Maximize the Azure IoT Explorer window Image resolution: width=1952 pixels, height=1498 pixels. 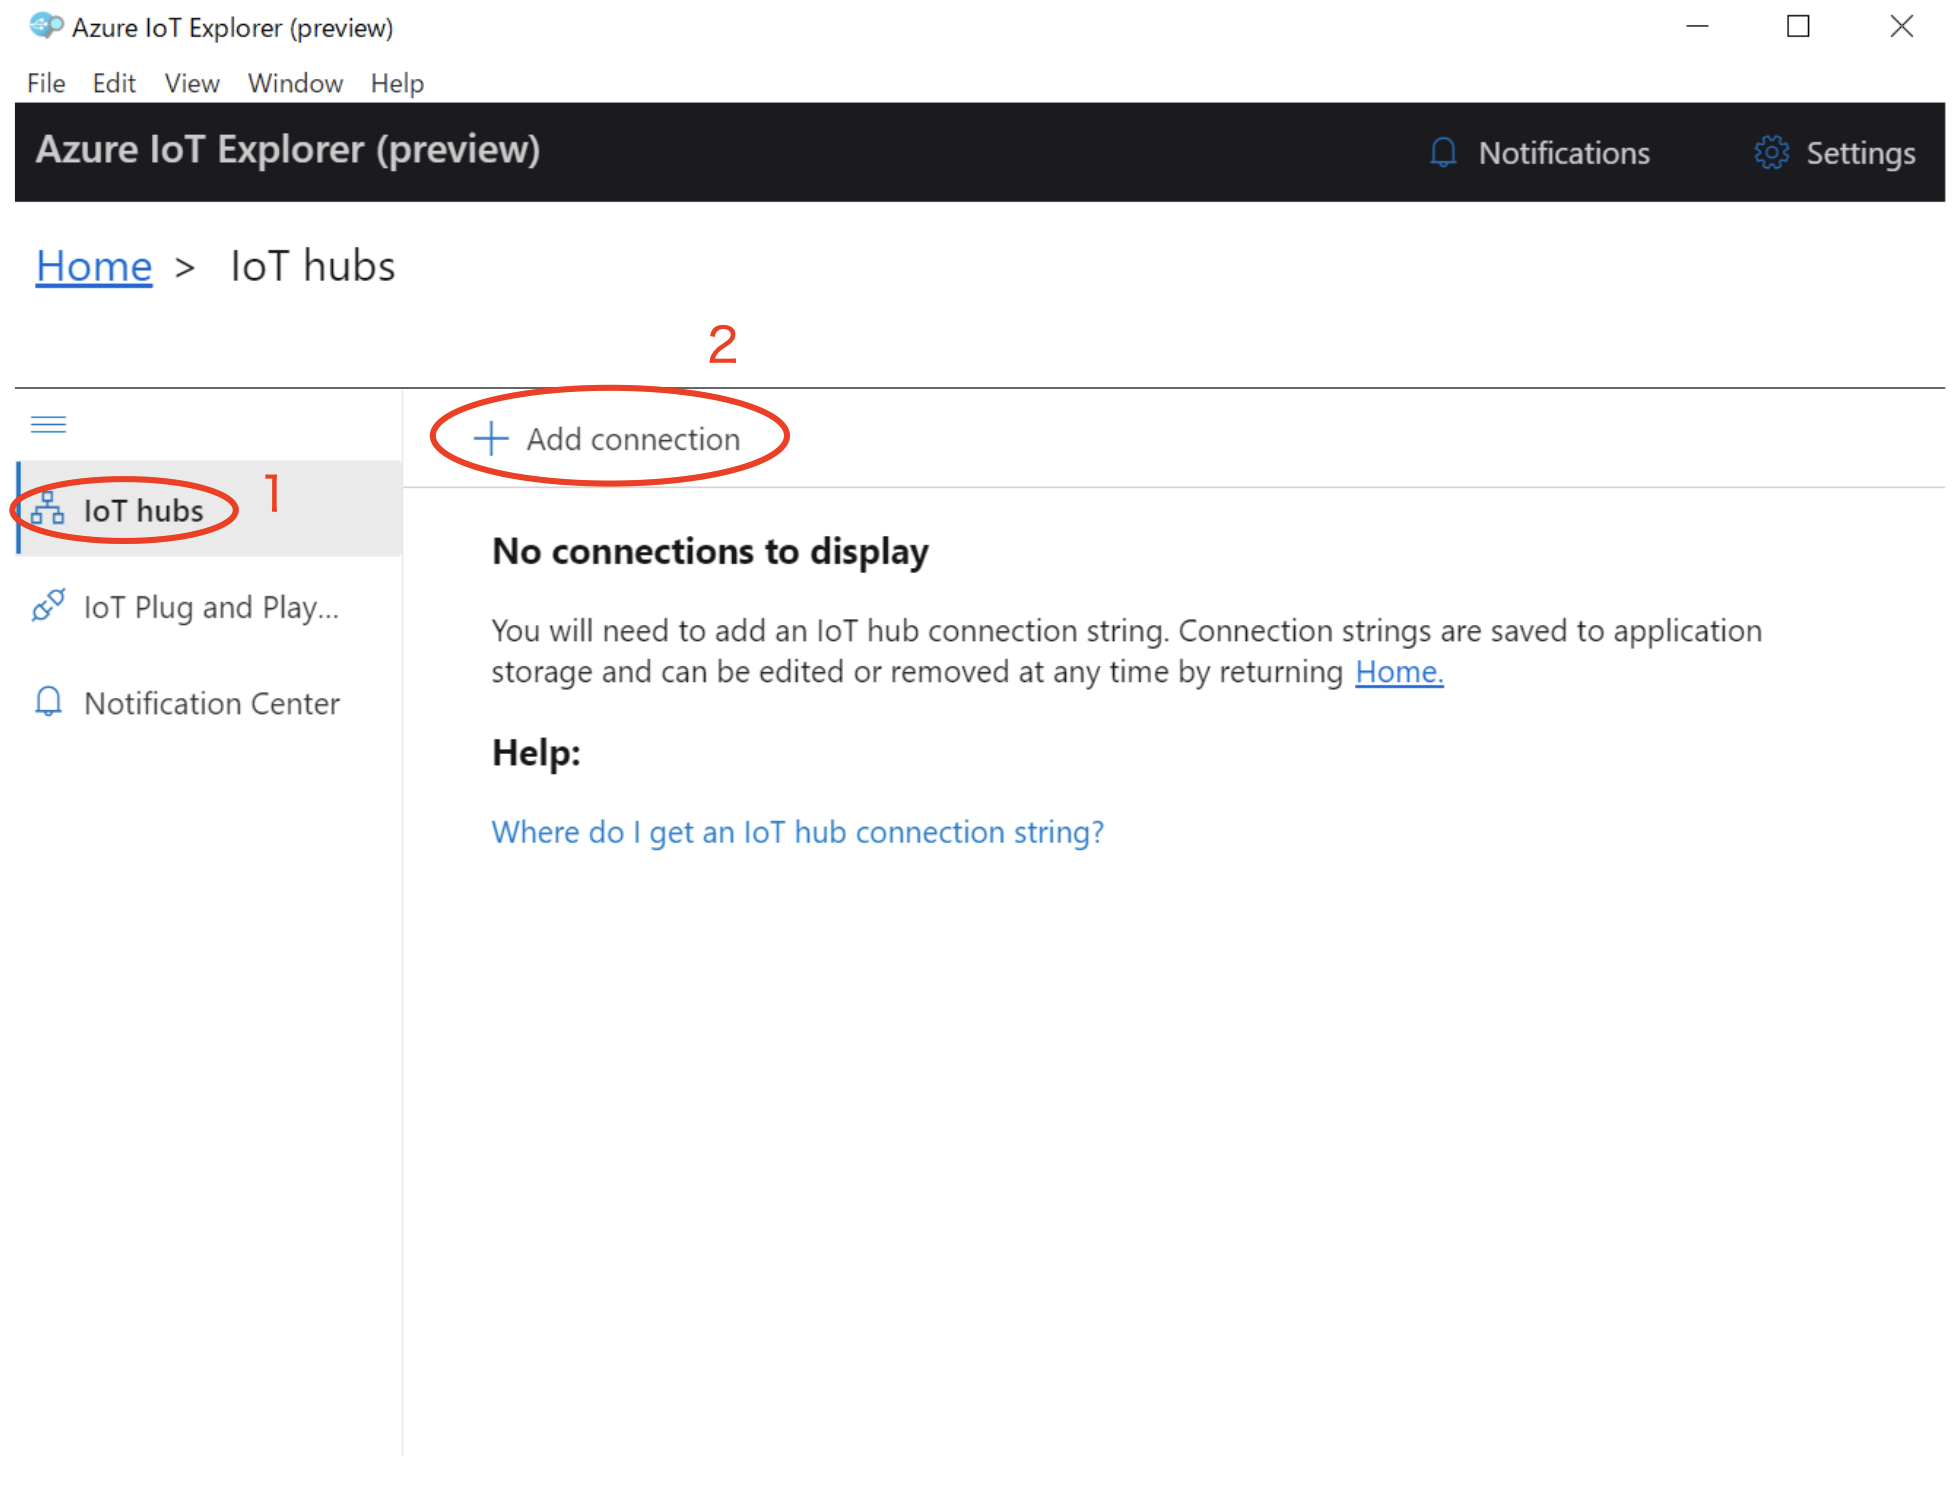pyautogui.click(x=1797, y=27)
